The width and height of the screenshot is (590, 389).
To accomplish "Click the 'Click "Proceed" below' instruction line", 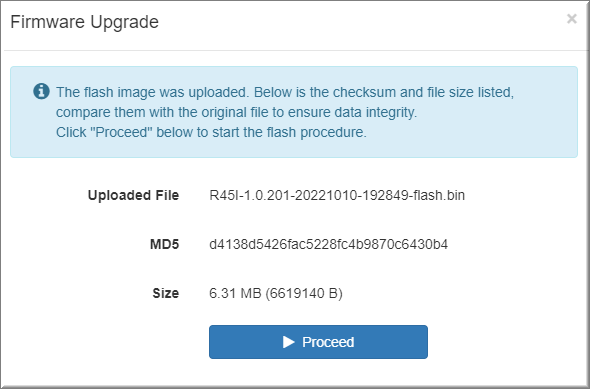I will pyautogui.click(x=211, y=132).
